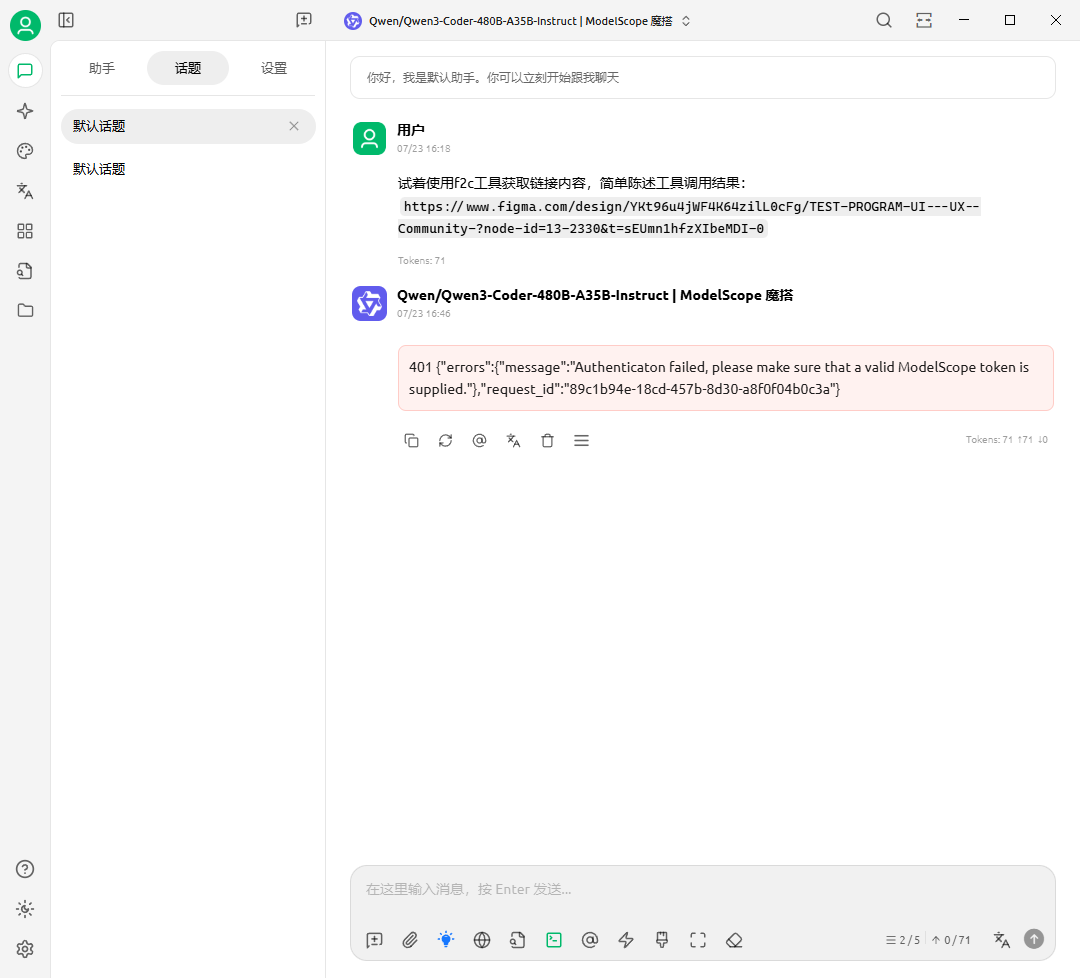Click the context count 2/5 indicator
Image resolution: width=1080 pixels, height=978 pixels.
tap(903, 940)
